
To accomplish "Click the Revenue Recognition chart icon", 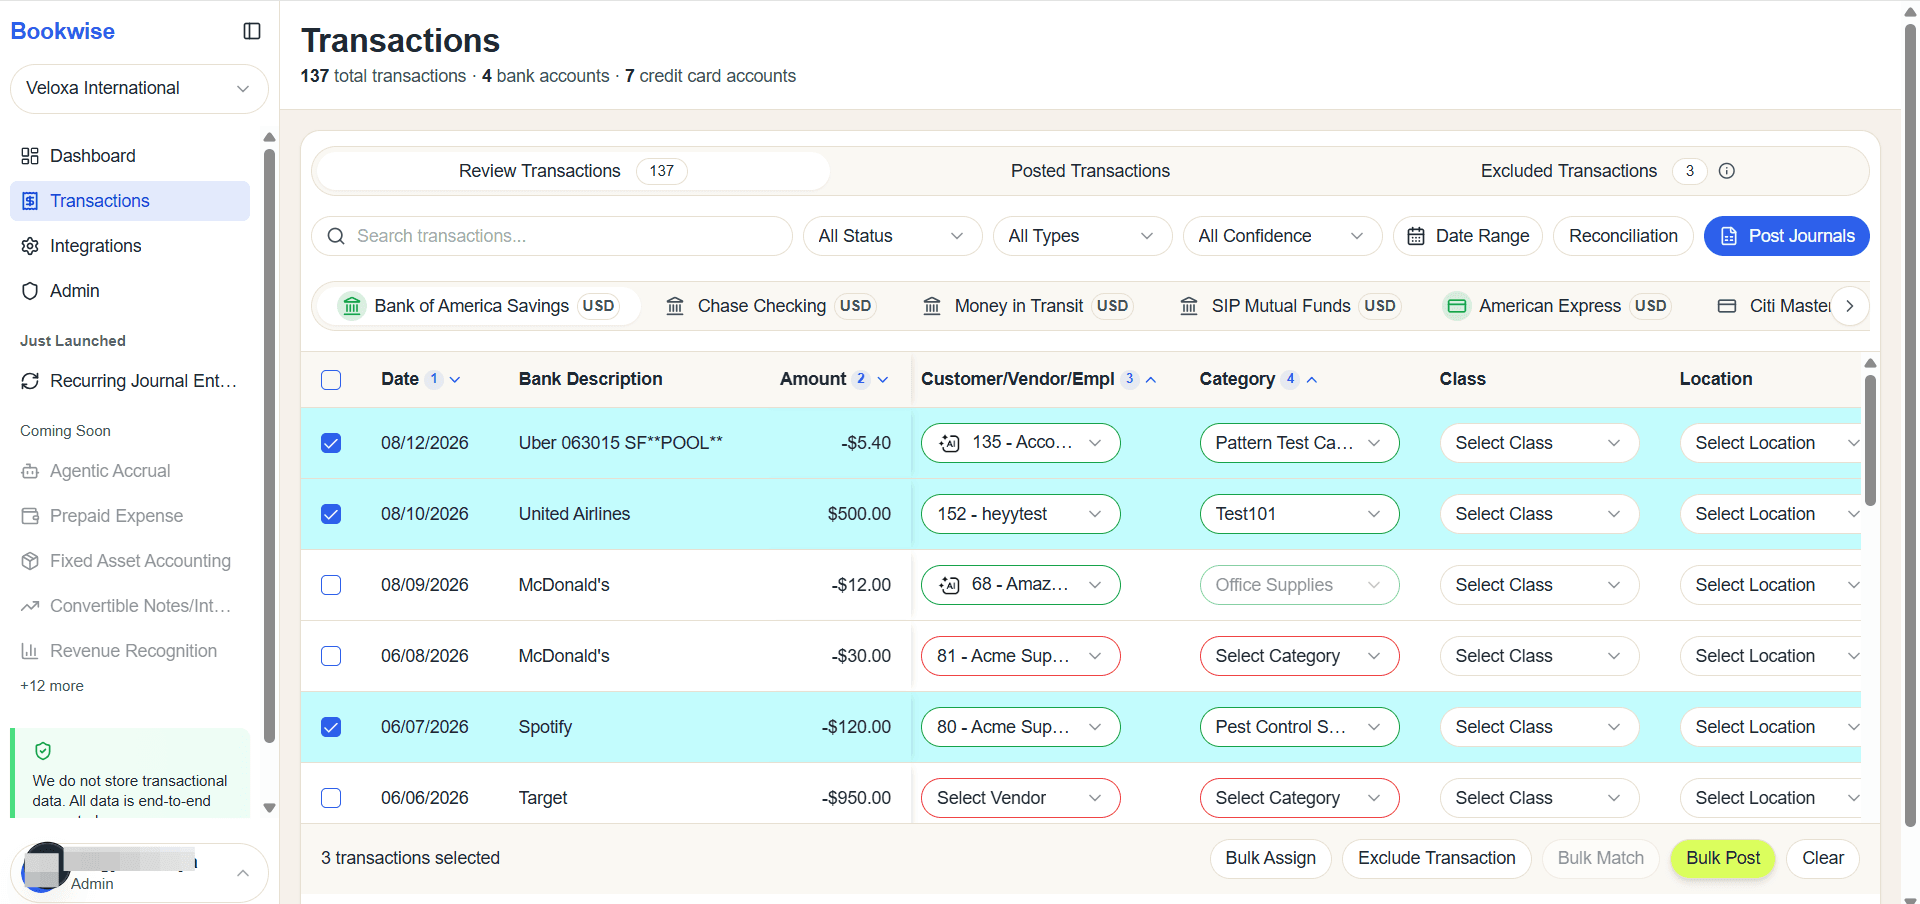I will tap(30, 651).
